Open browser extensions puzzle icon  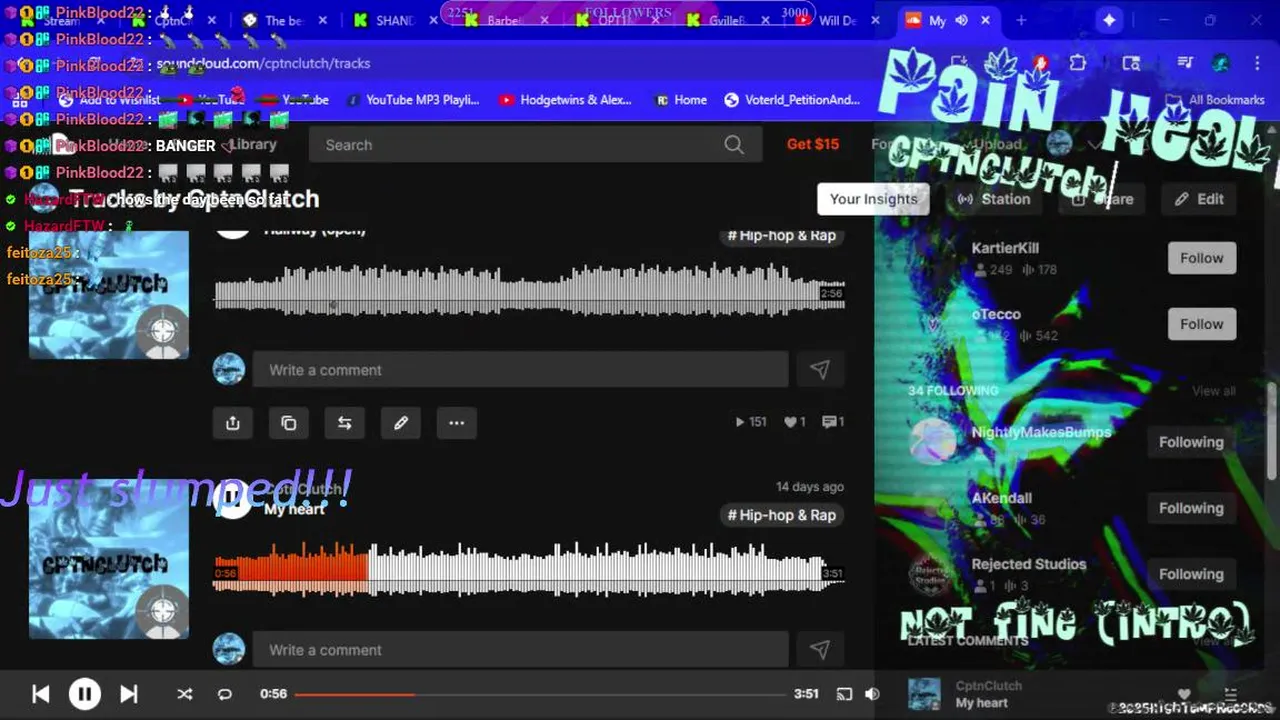tap(1077, 63)
